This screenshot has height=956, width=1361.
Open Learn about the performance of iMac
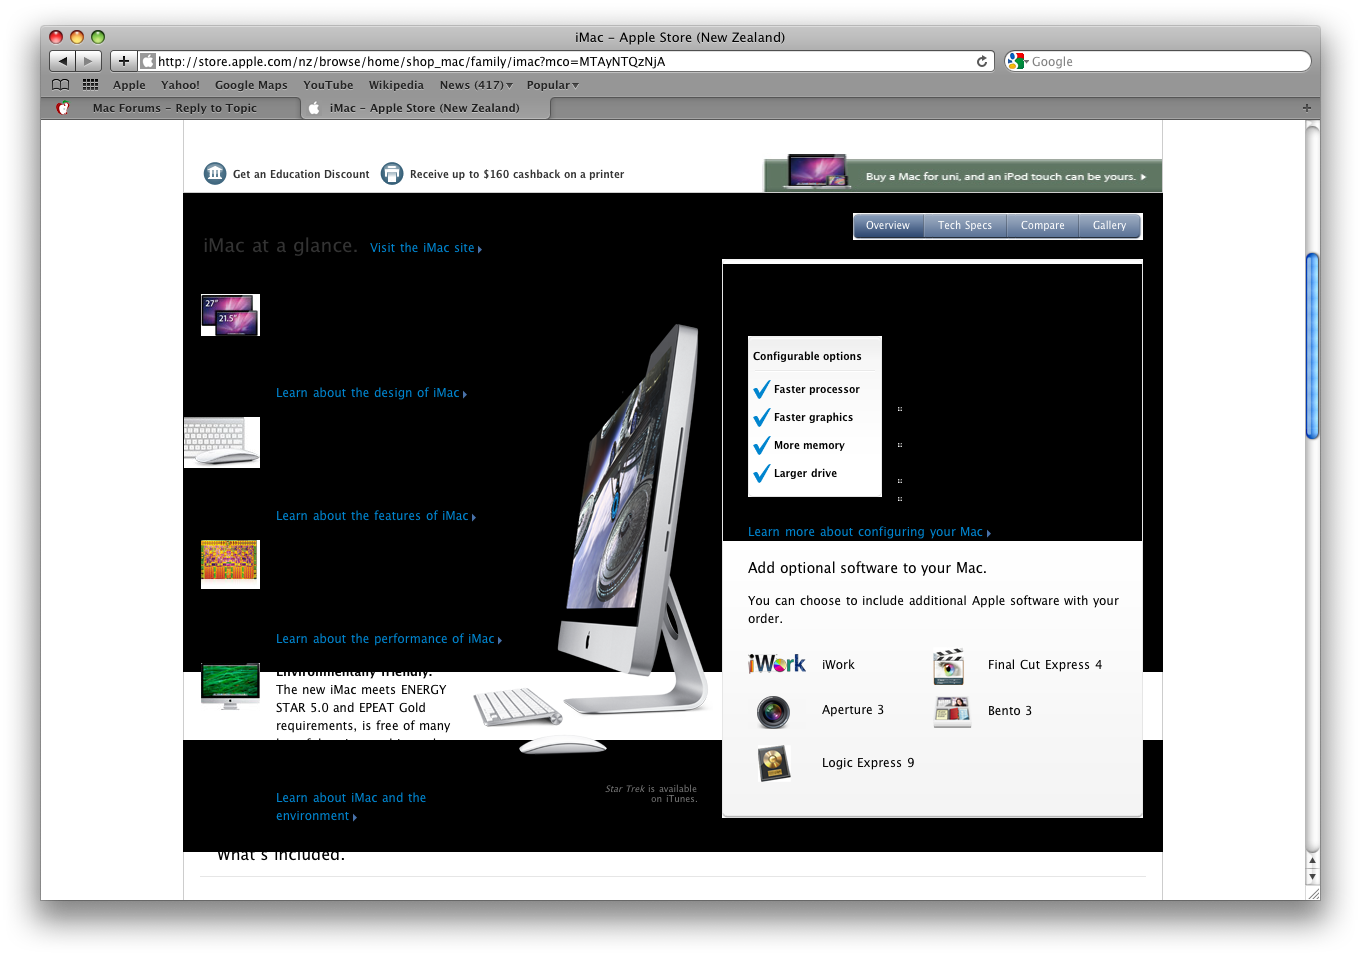coord(389,639)
